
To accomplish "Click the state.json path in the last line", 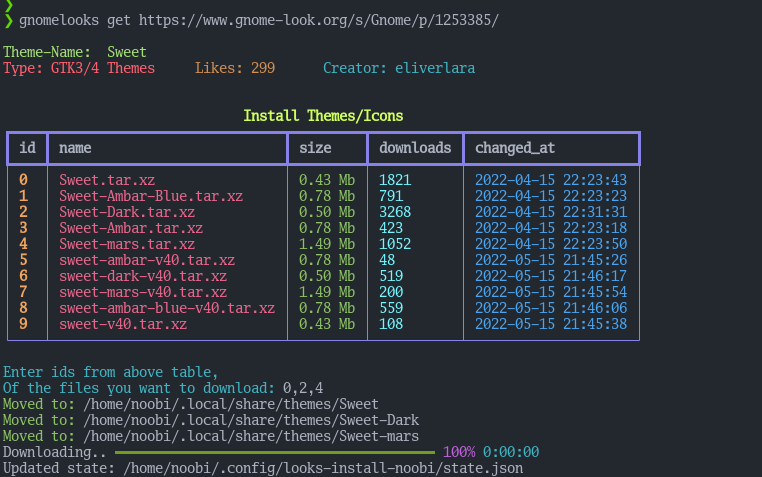I will [323, 469].
